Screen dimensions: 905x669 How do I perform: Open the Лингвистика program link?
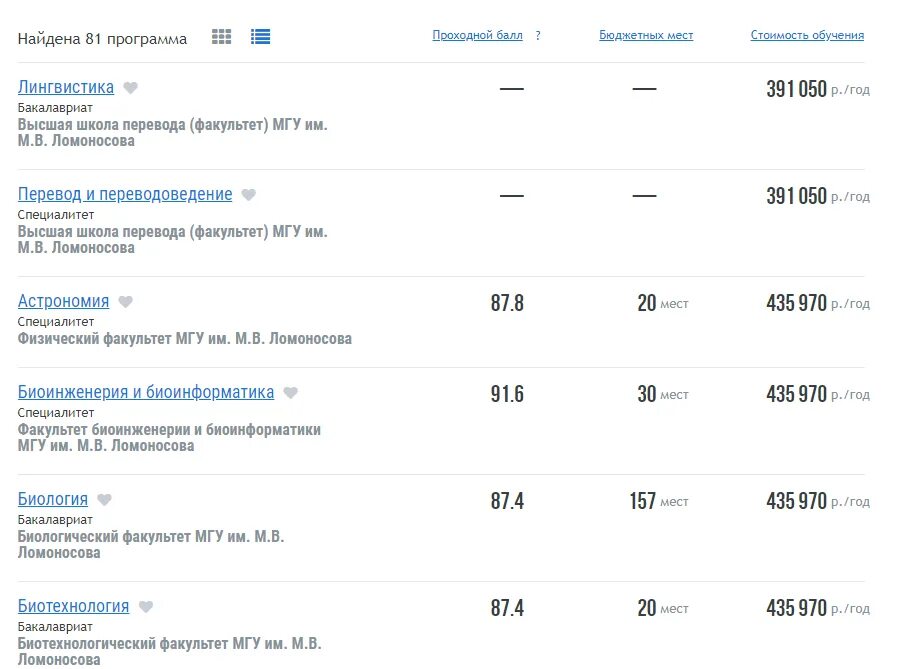click(x=66, y=87)
